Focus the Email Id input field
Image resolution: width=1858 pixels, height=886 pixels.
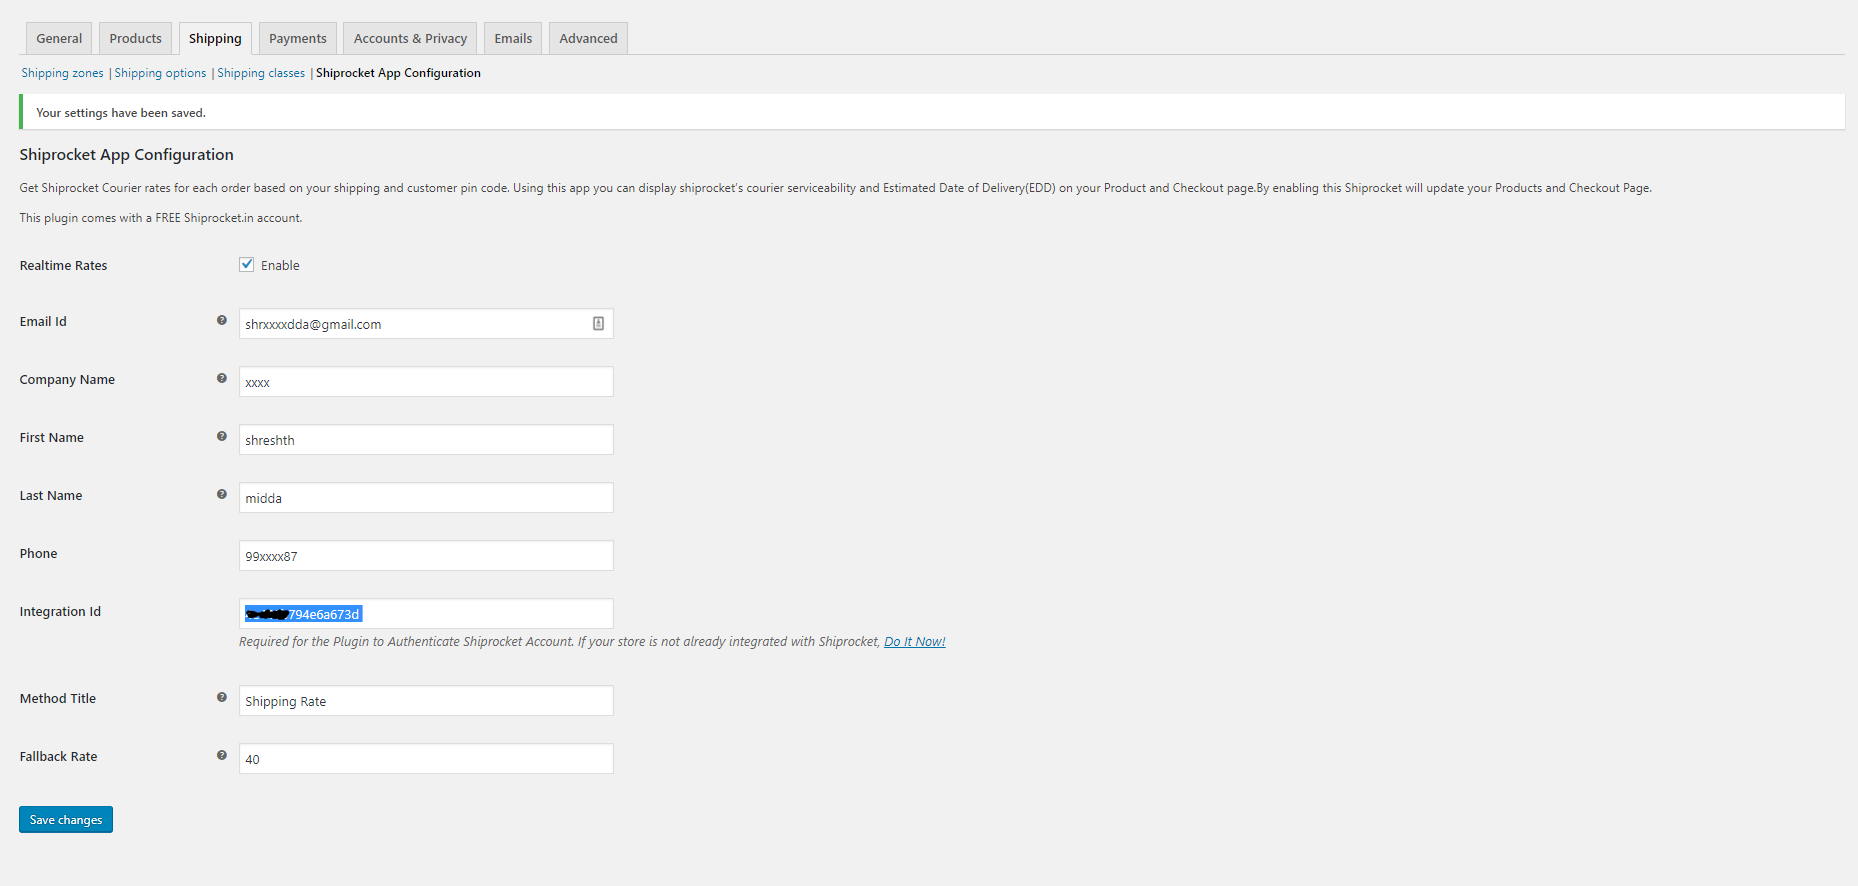pos(426,323)
